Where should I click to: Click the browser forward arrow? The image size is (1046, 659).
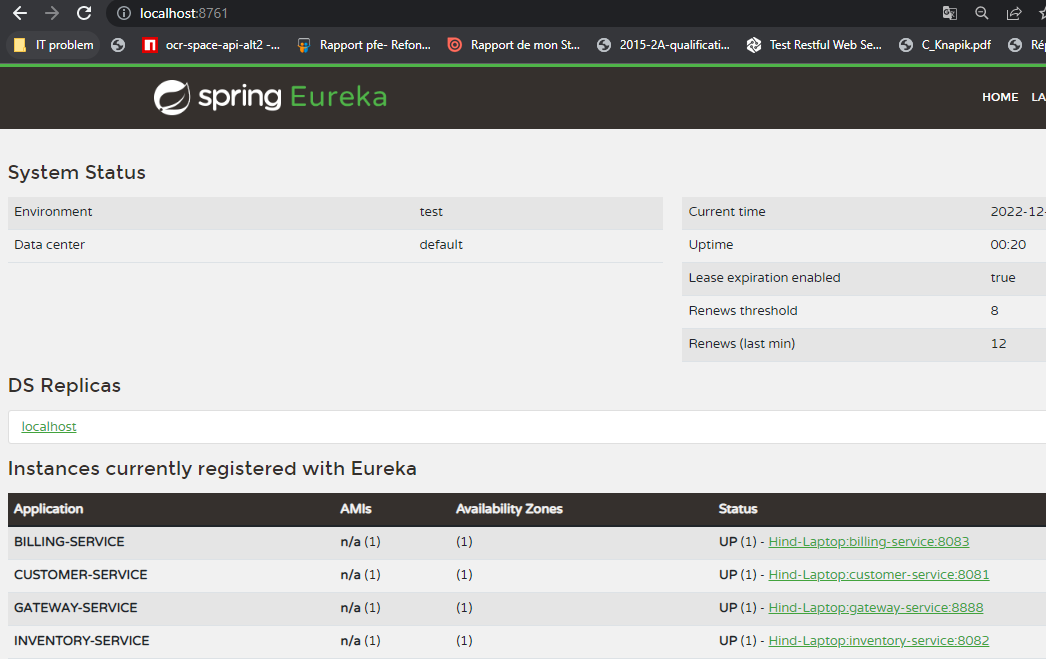click(52, 13)
